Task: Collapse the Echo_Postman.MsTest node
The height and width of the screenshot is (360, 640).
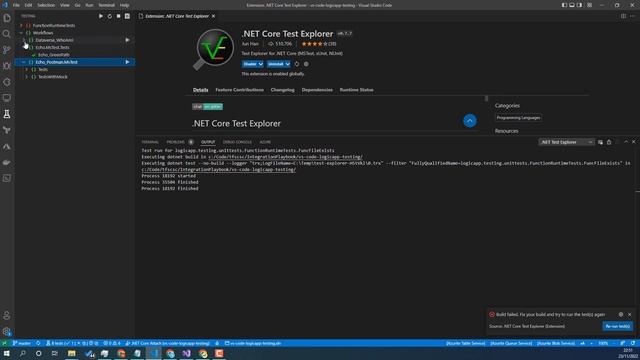Action: (24, 62)
